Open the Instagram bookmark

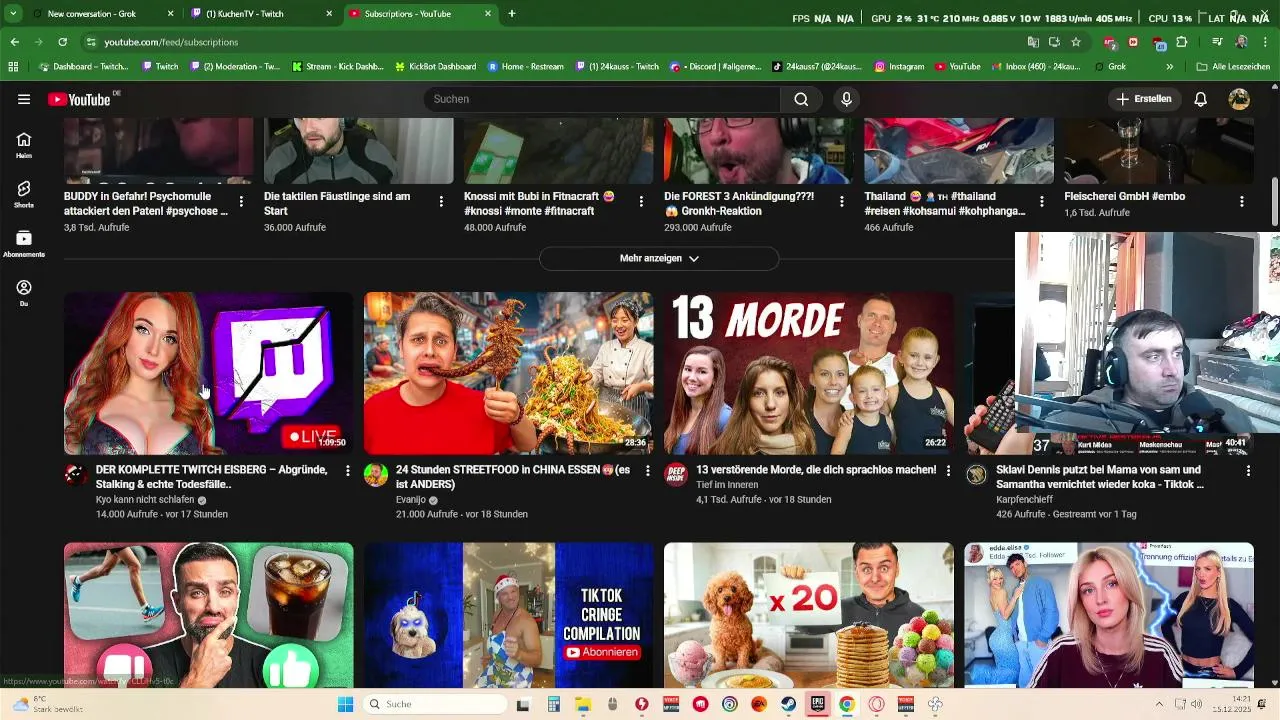point(899,67)
